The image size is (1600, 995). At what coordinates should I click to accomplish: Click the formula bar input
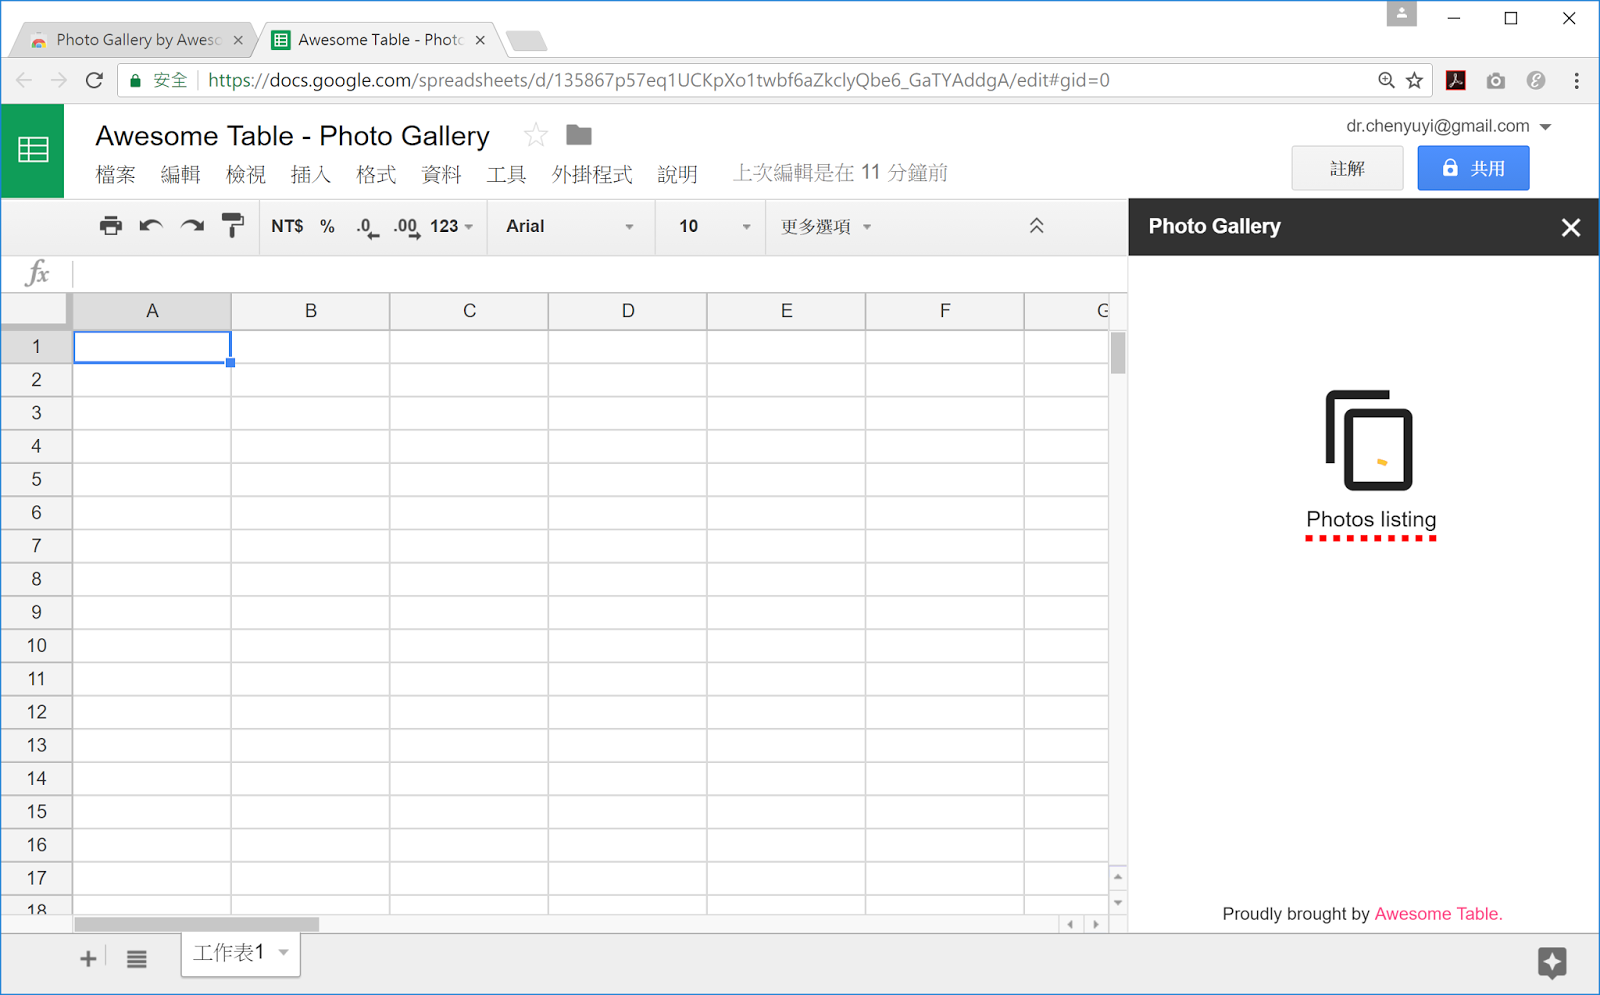pos(600,273)
